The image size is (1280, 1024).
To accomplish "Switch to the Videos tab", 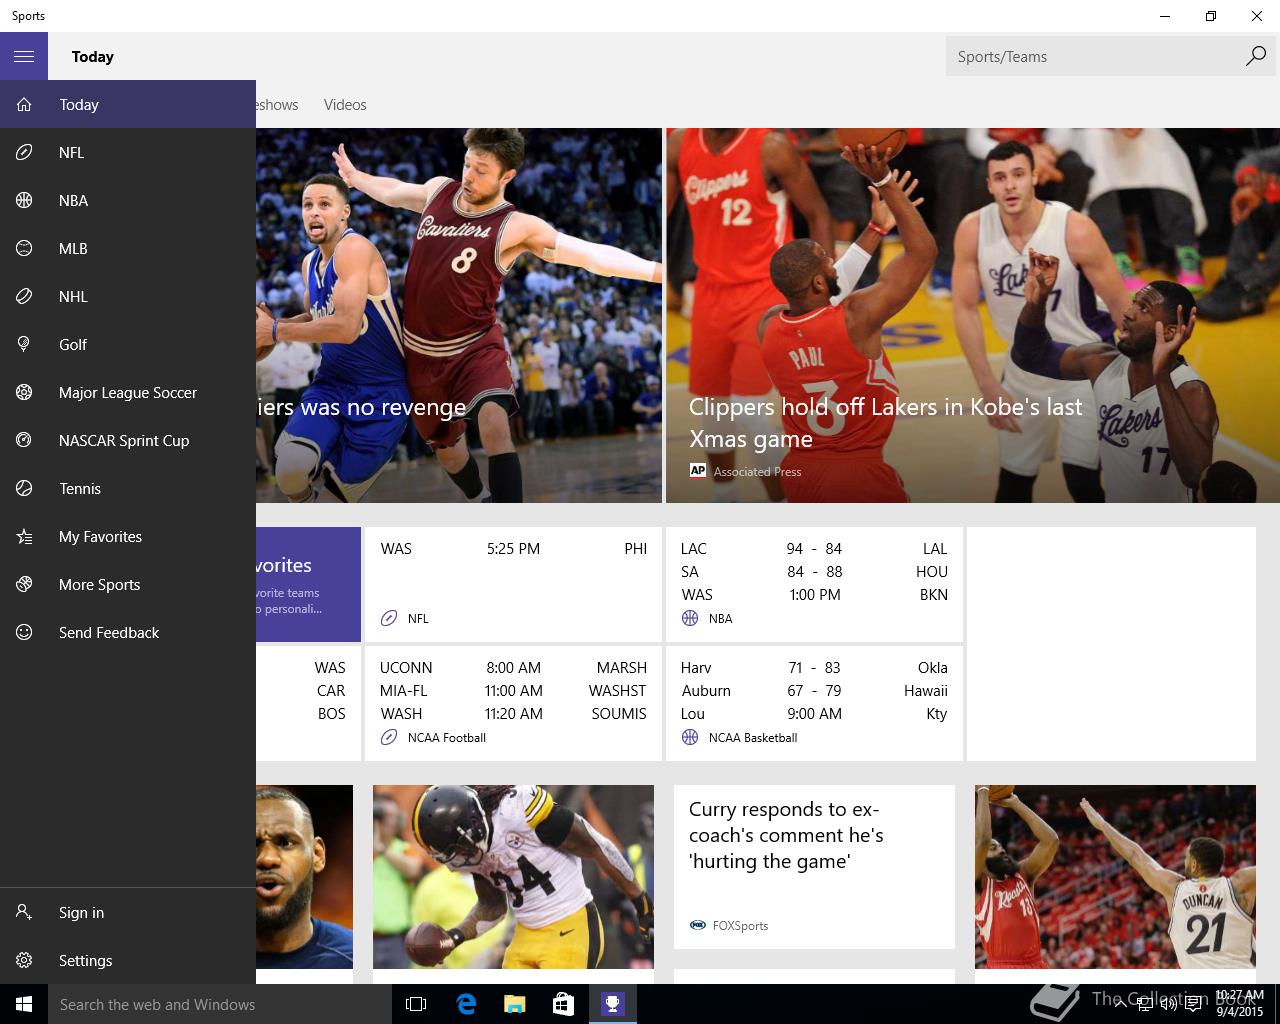I will 345,105.
